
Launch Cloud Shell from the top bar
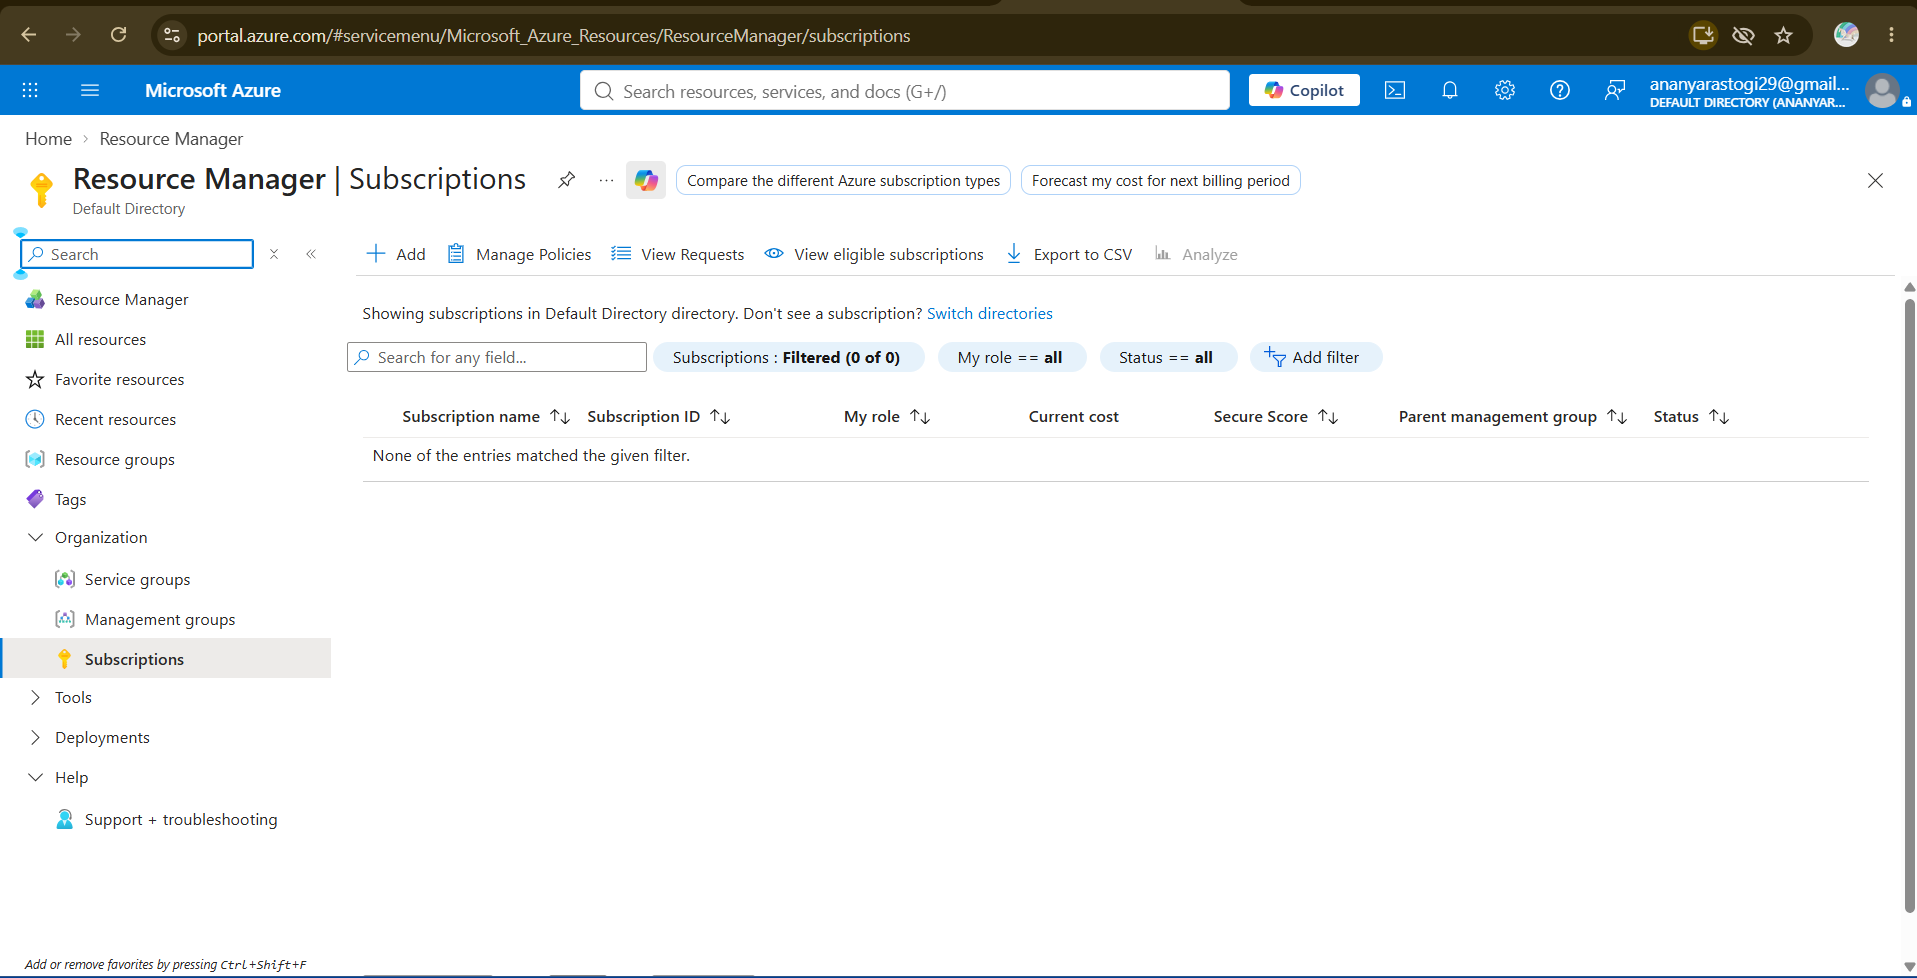click(x=1395, y=90)
